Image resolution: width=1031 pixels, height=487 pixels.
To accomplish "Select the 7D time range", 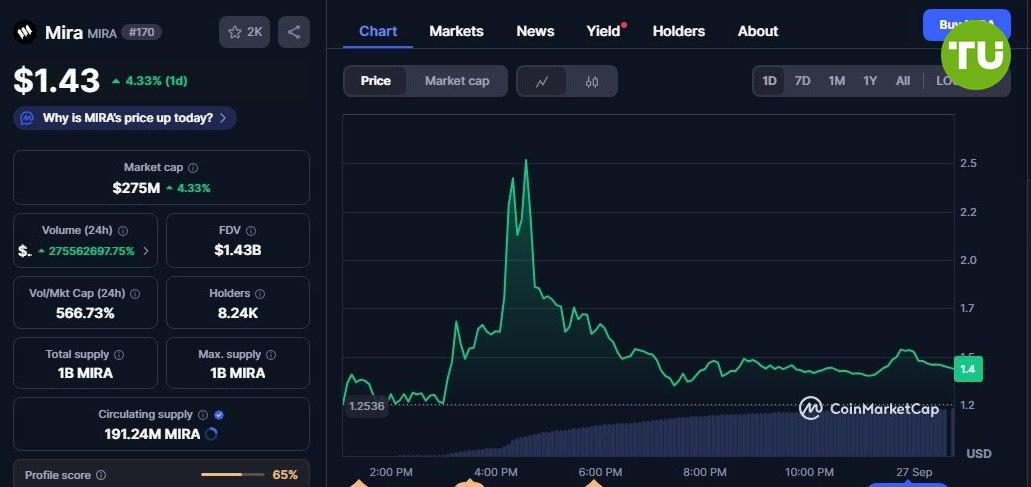I will [802, 81].
